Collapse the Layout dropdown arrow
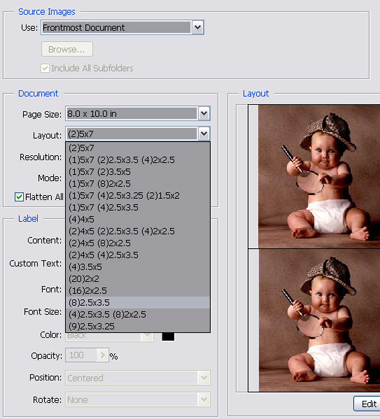Screen dimensions: 380x419 [204, 134]
